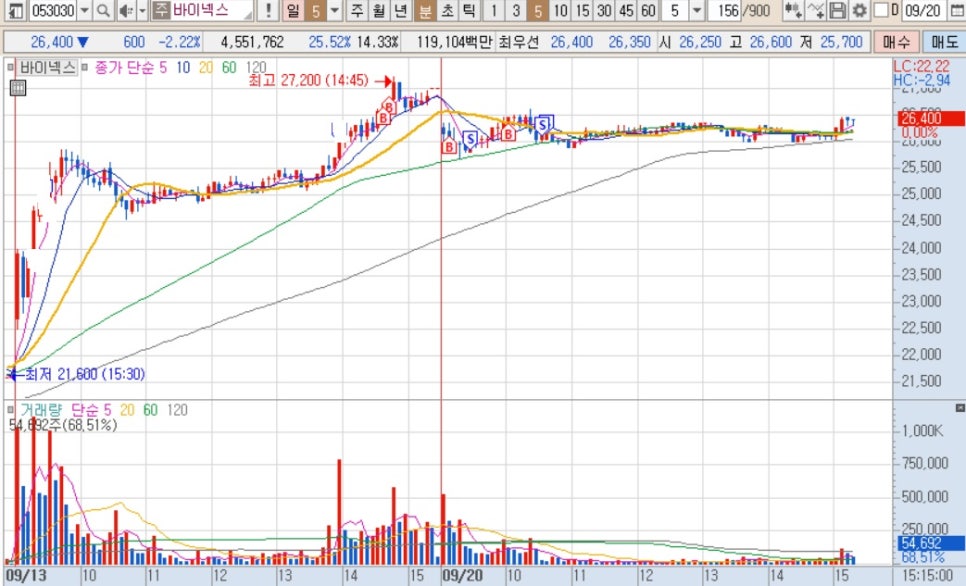The height and width of the screenshot is (586, 966).
Task: Select the 3 minute interval button
Action: (x=516, y=10)
